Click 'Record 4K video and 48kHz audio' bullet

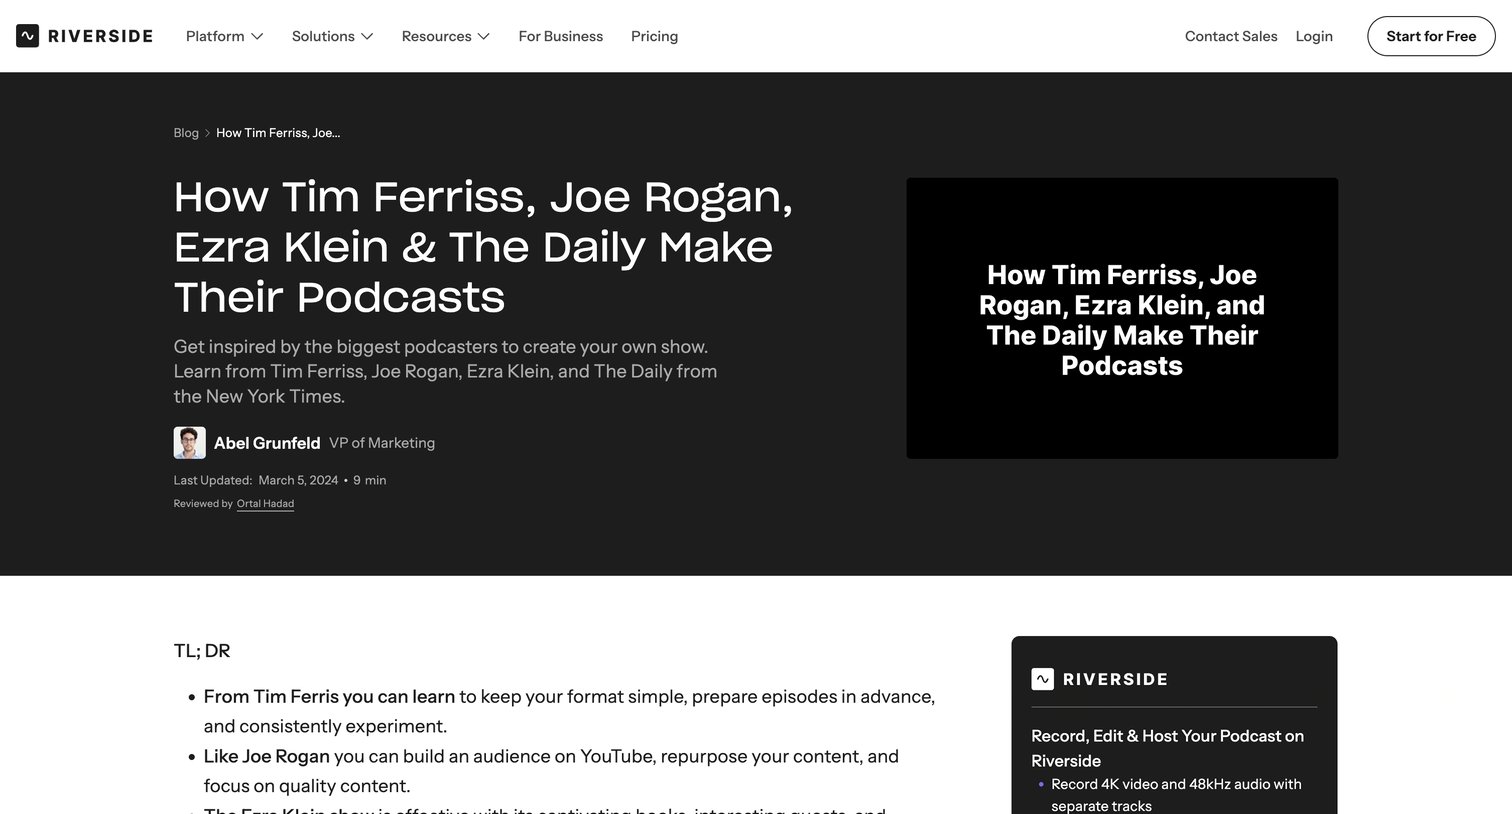tap(1176, 795)
